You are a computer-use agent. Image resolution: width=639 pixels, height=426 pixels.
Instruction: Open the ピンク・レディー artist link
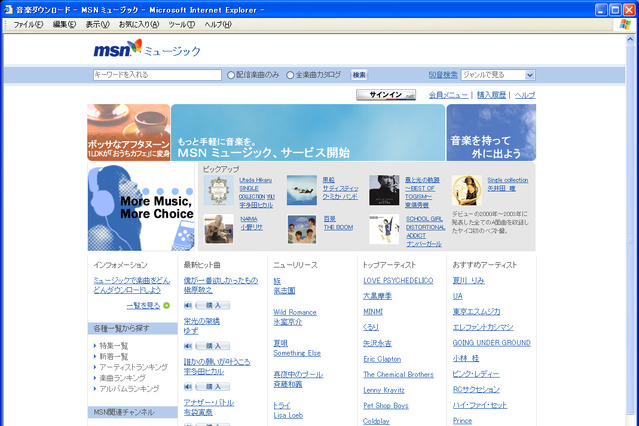point(476,374)
